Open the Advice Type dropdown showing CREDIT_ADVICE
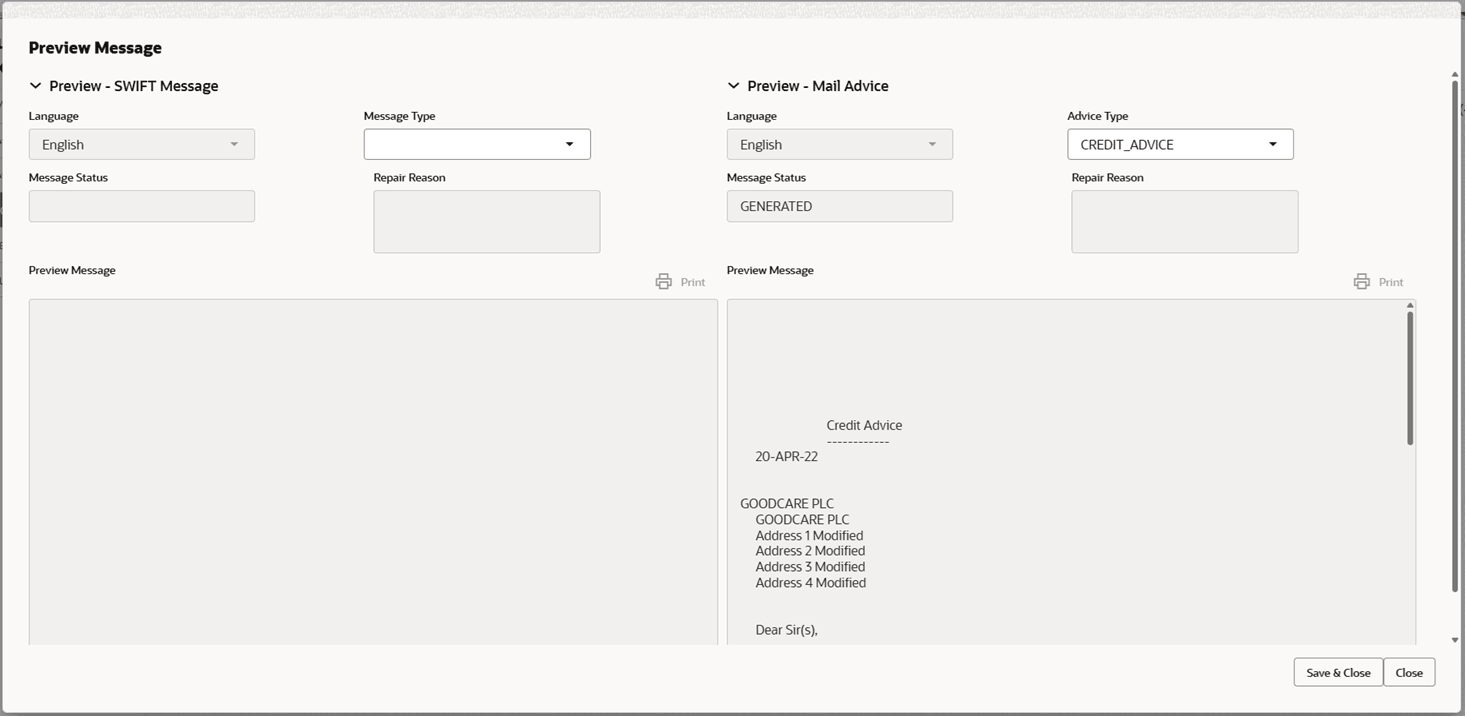The height and width of the screenshot is (717, 1467). click(x=1180, y=144)
